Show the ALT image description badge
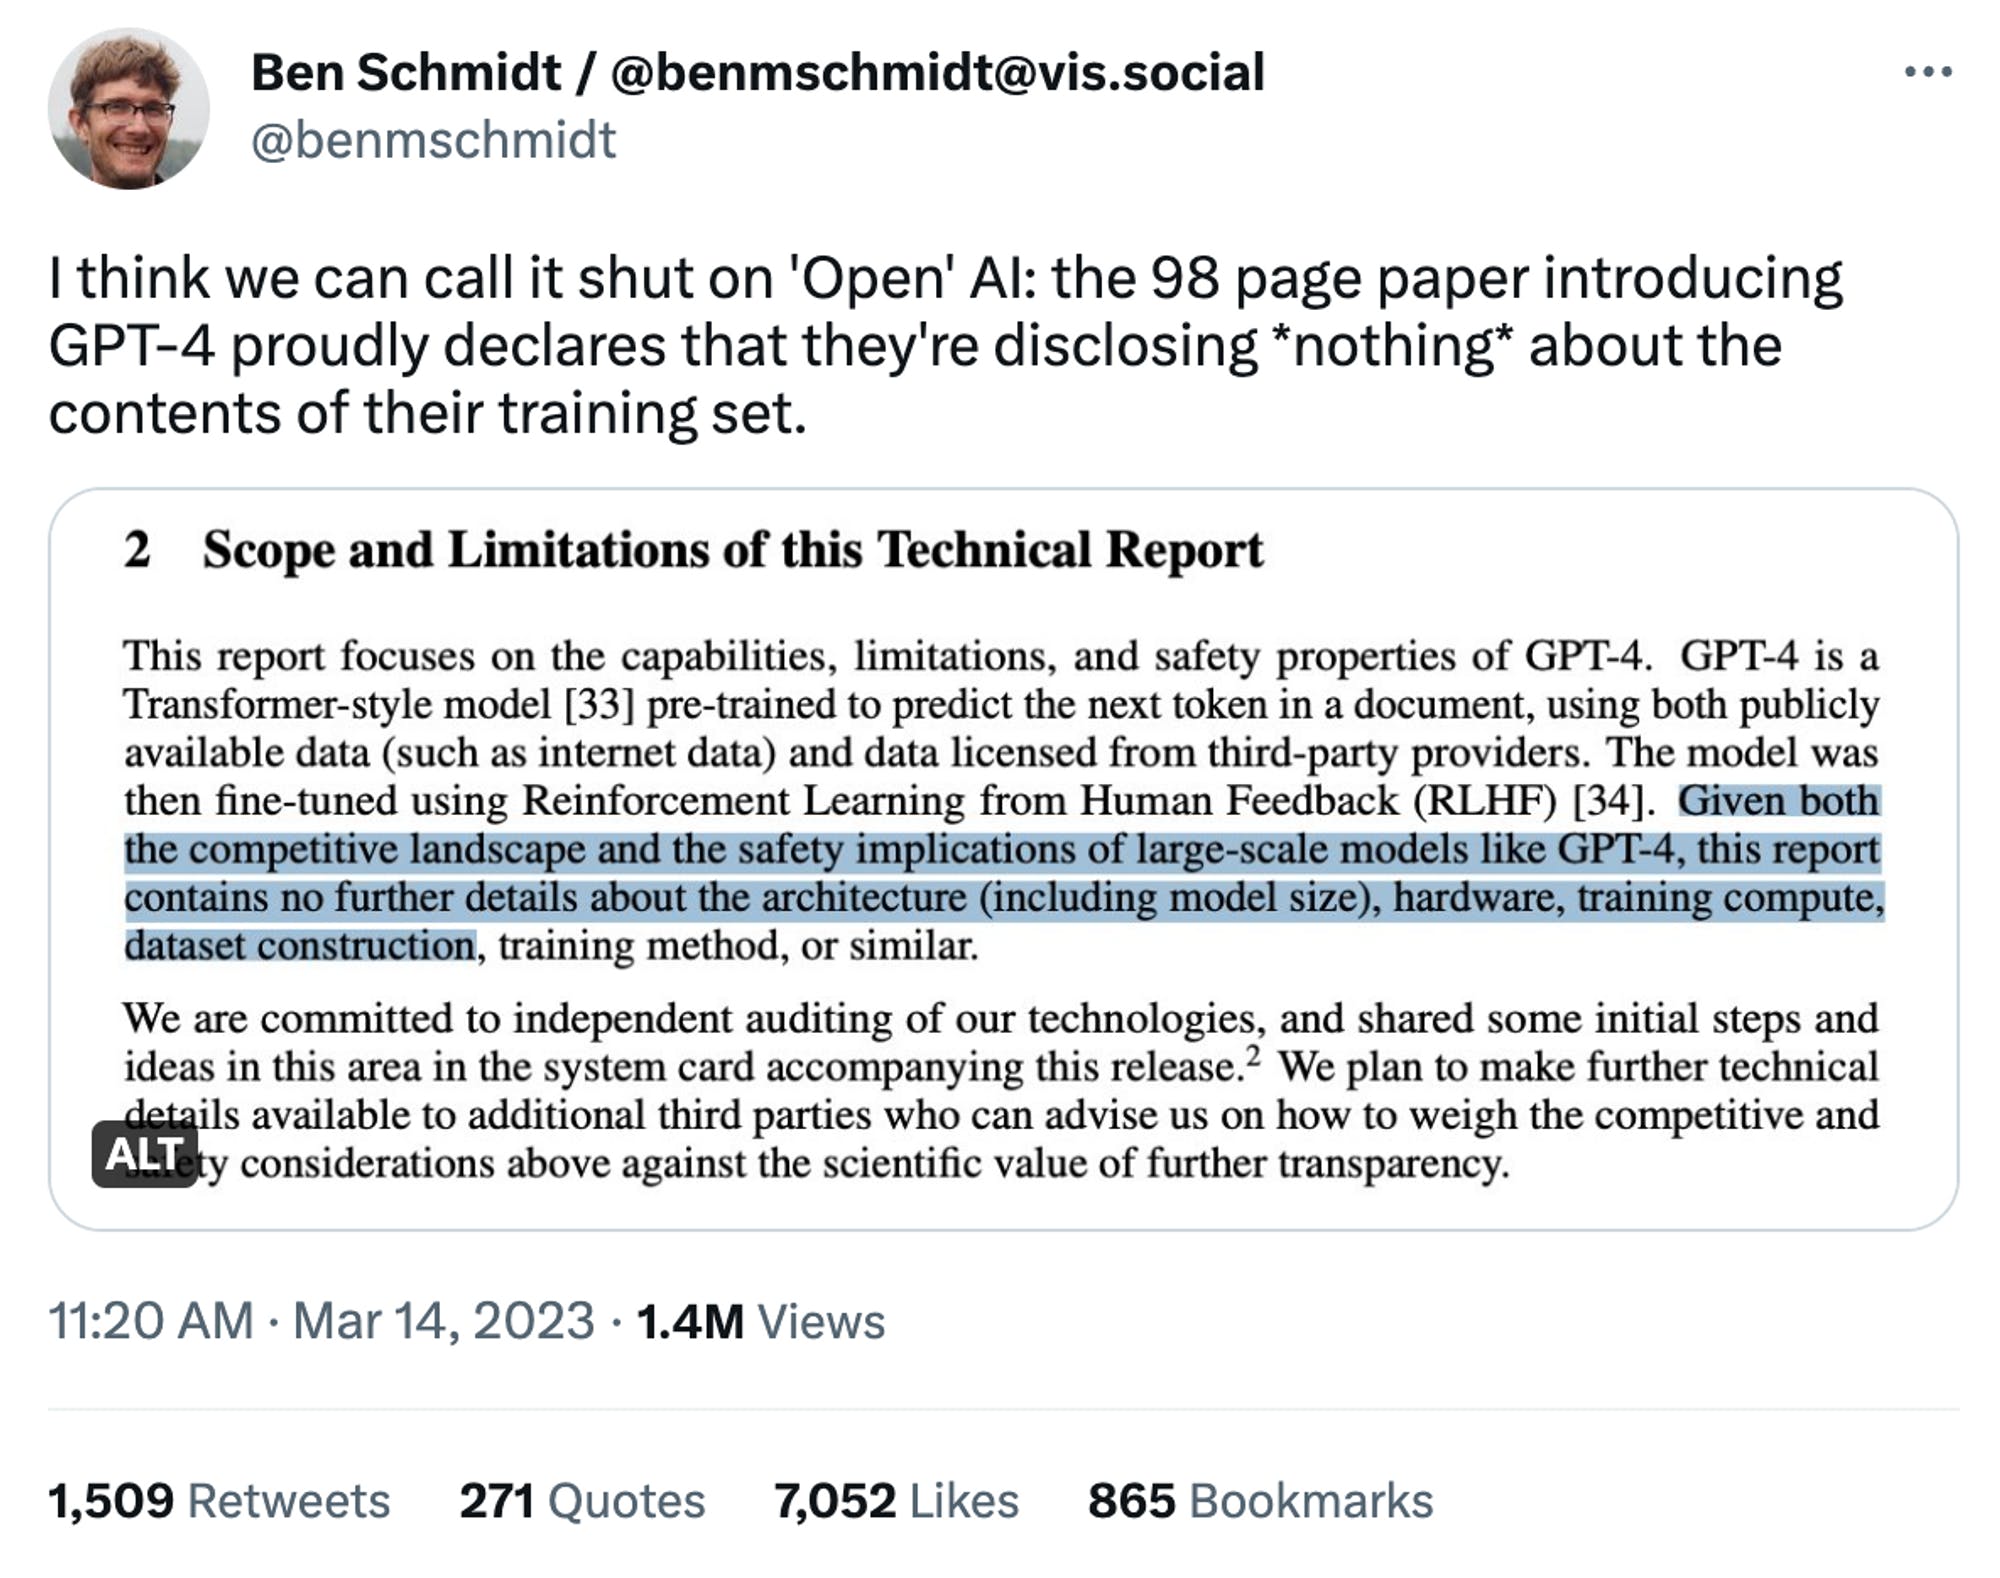The height and width of the screenshot is (1578, 2000). (x=144, y=1154)
